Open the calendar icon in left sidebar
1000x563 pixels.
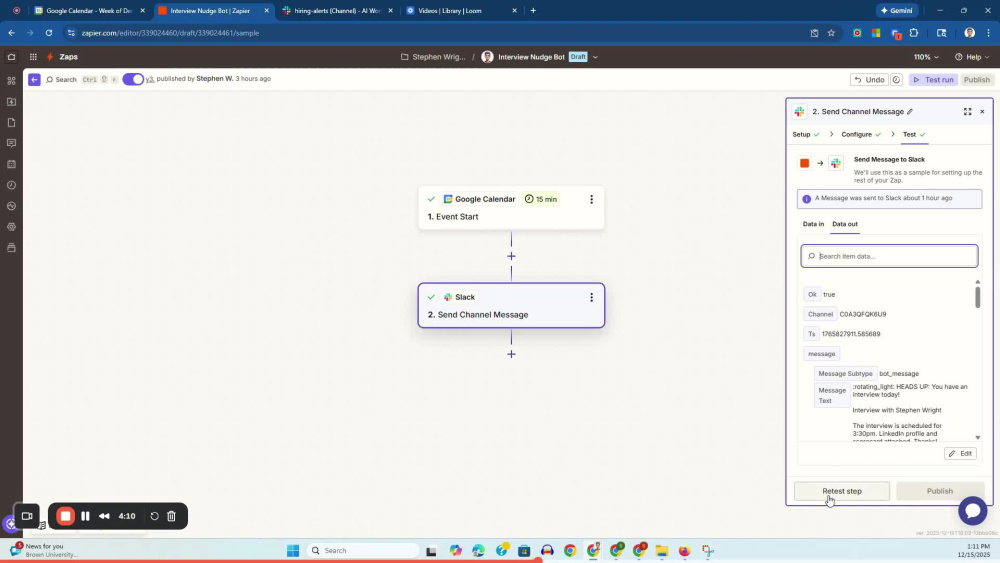tap(11, 165)
